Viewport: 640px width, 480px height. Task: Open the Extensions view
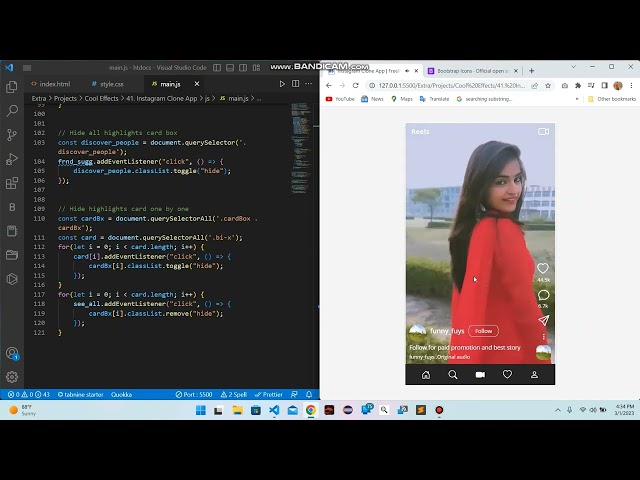[x=12, y=183]
